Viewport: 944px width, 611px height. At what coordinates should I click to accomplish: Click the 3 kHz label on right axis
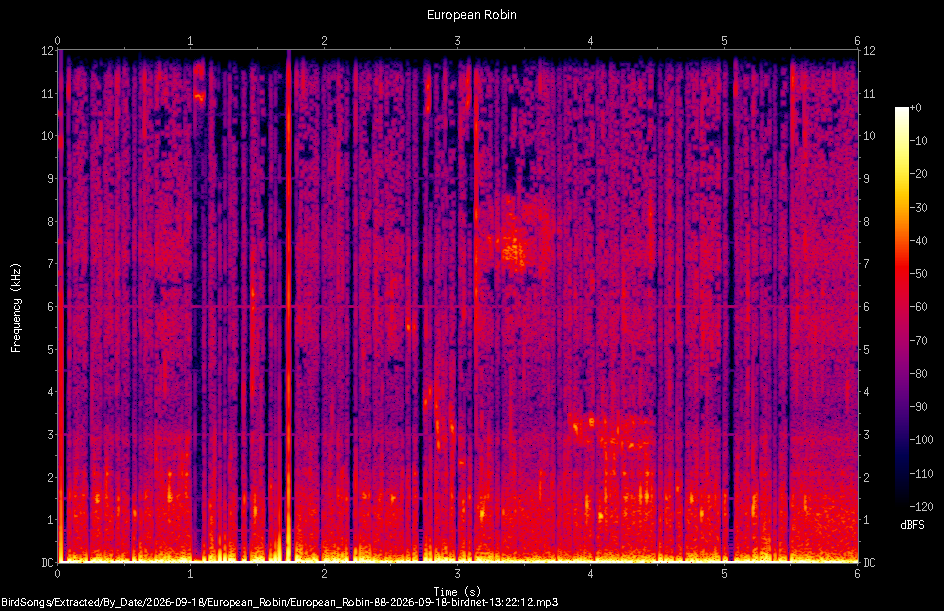pos(866,435)
